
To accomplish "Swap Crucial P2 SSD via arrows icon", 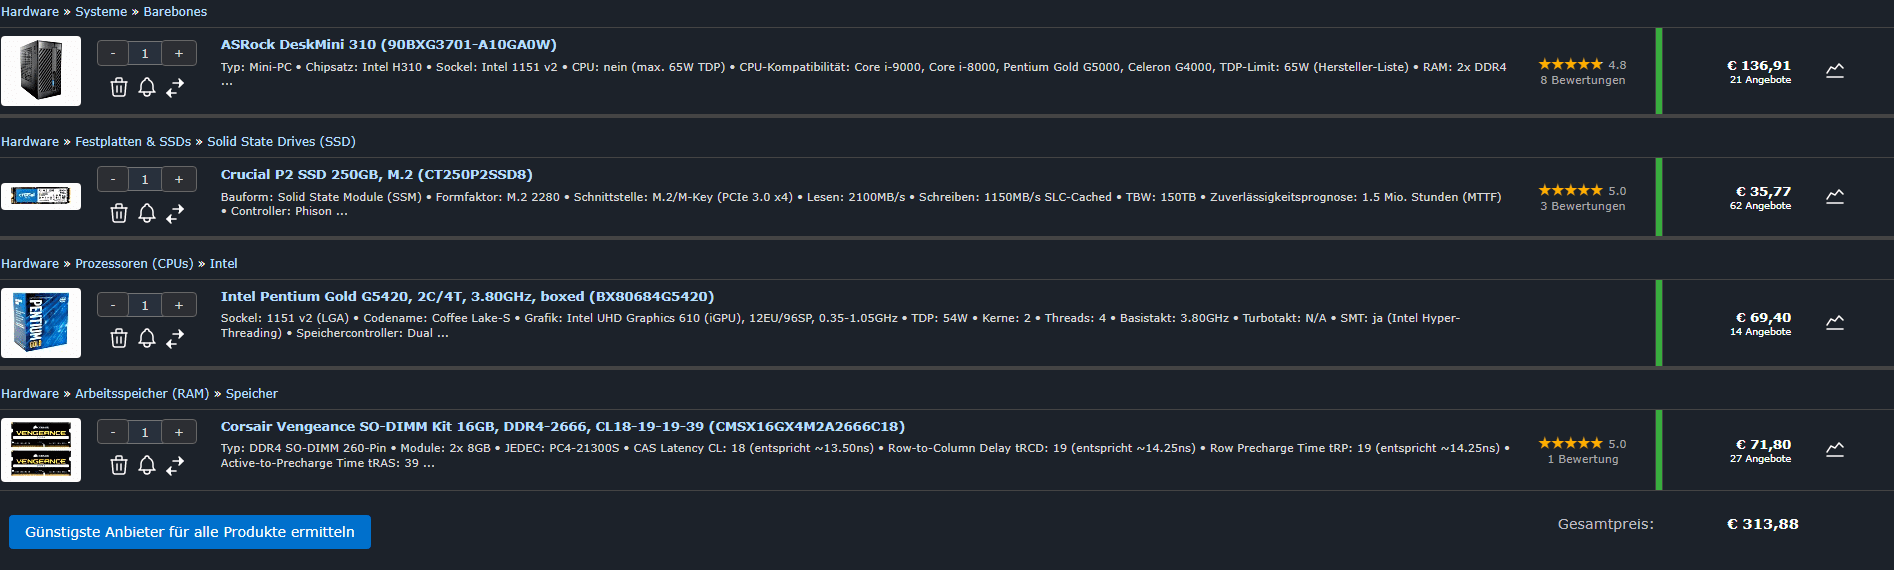I will click(175, 213).
